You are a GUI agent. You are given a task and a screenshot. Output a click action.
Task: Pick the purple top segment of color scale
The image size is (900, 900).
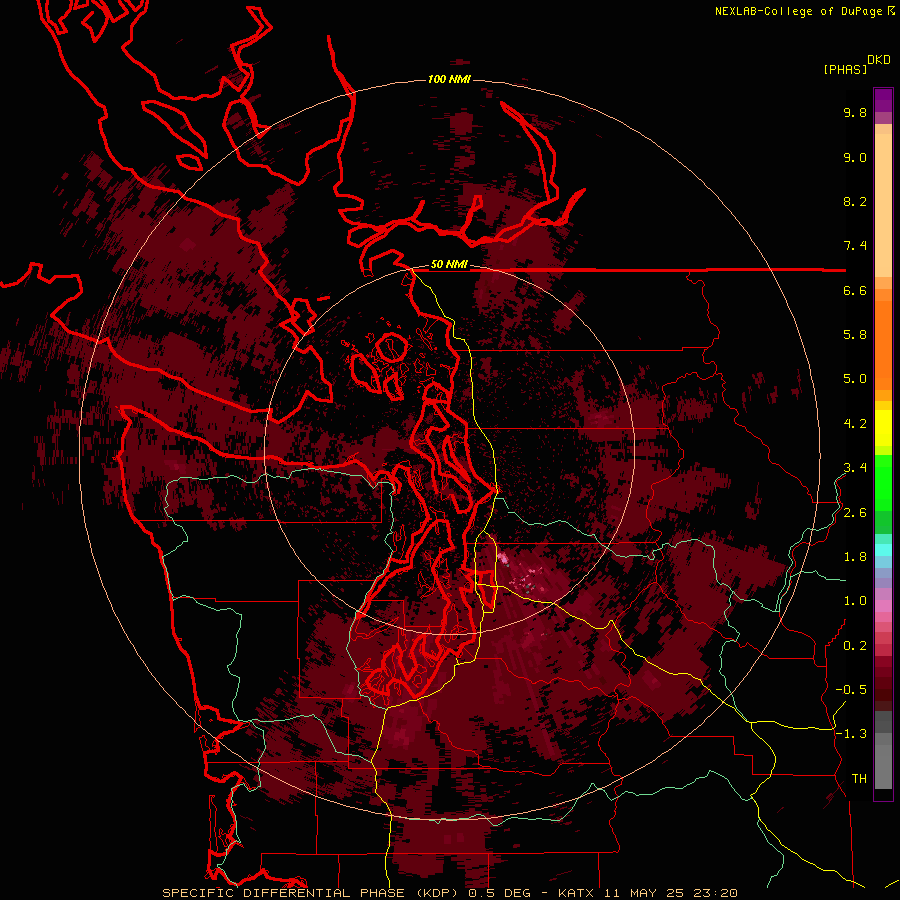pos(883,101)
